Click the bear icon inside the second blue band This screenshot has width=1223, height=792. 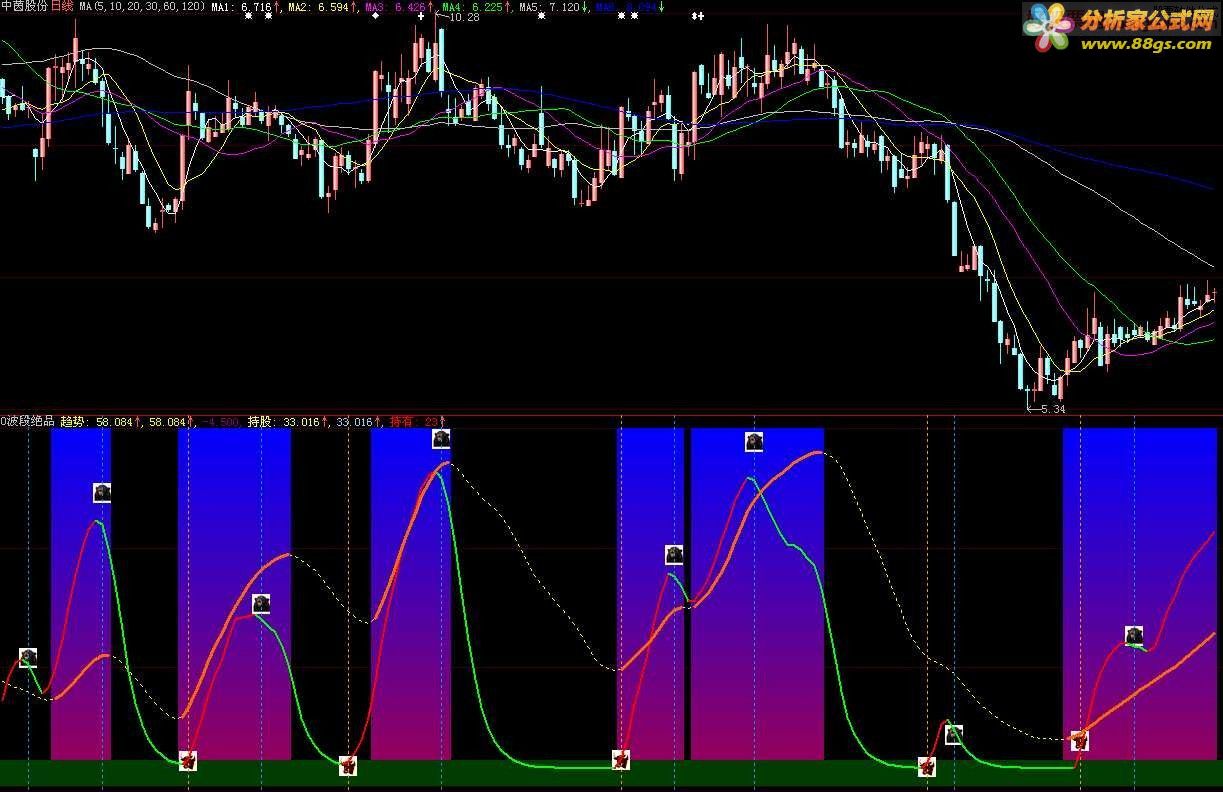pyautogui.click(x=261, y=603)
